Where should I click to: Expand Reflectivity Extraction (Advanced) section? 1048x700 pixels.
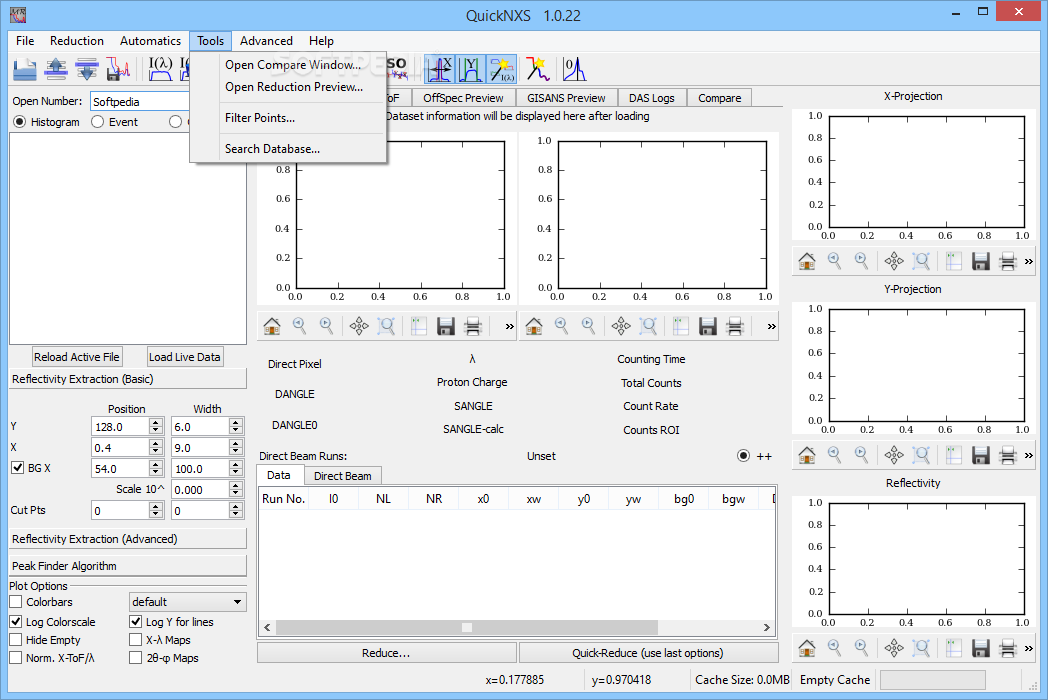coord(128,539)
